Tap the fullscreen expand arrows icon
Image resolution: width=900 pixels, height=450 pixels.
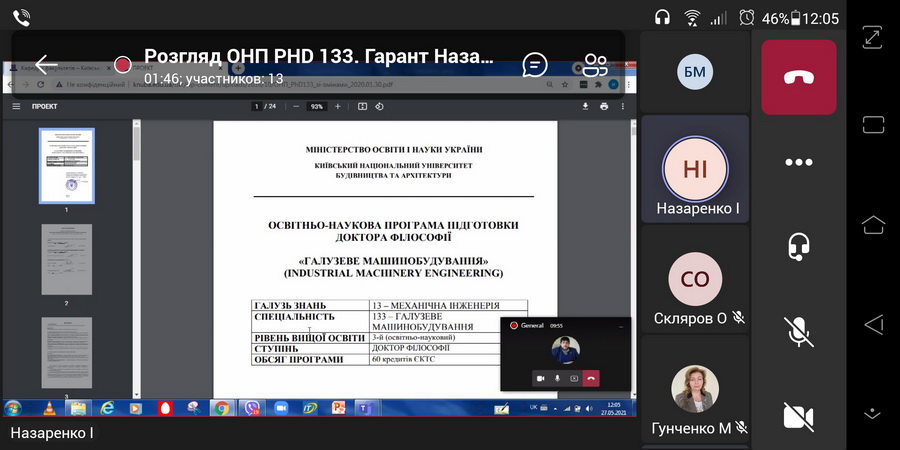click(x=872, y=36)
